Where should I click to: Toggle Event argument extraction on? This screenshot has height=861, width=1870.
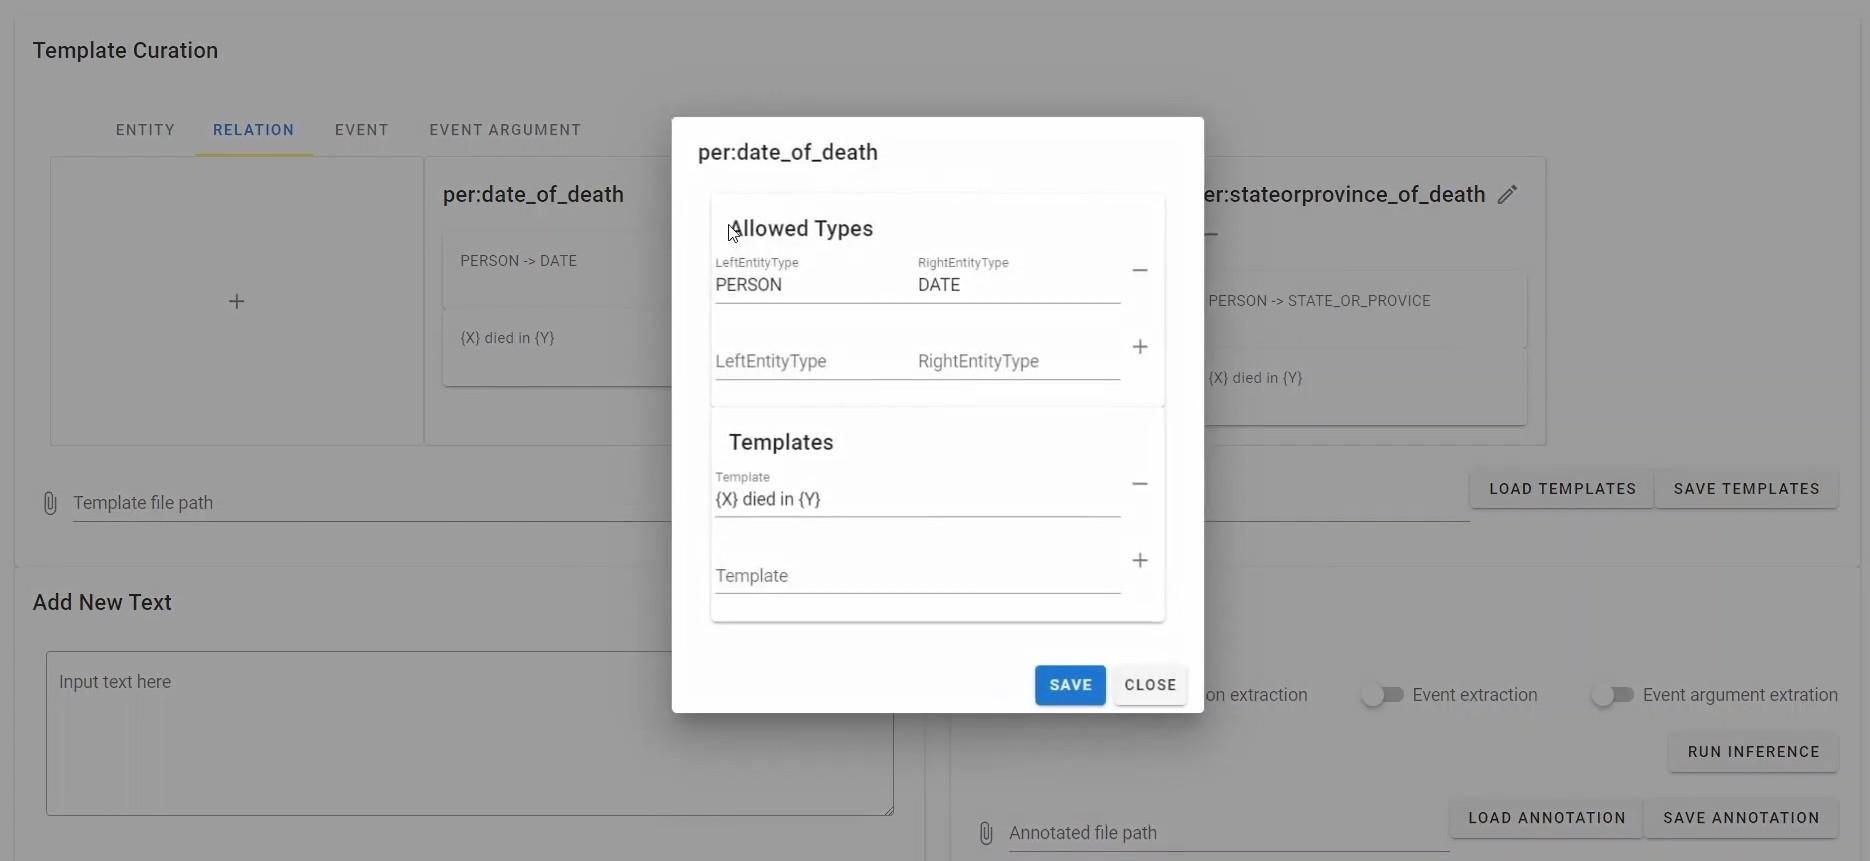pos(1613,695)
